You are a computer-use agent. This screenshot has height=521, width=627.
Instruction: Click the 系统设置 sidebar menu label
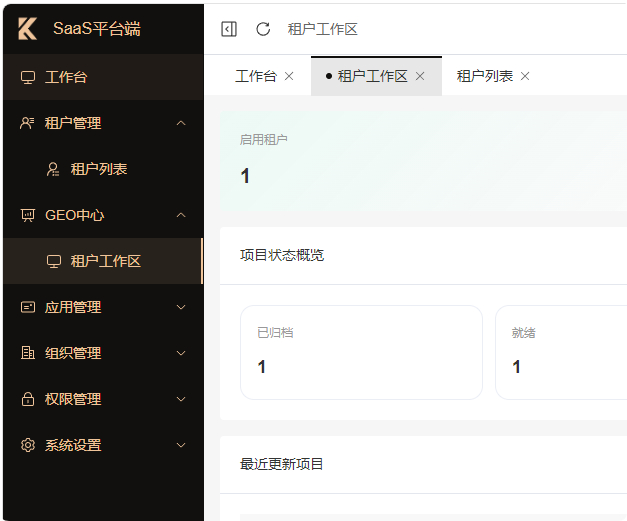[73, 445]
